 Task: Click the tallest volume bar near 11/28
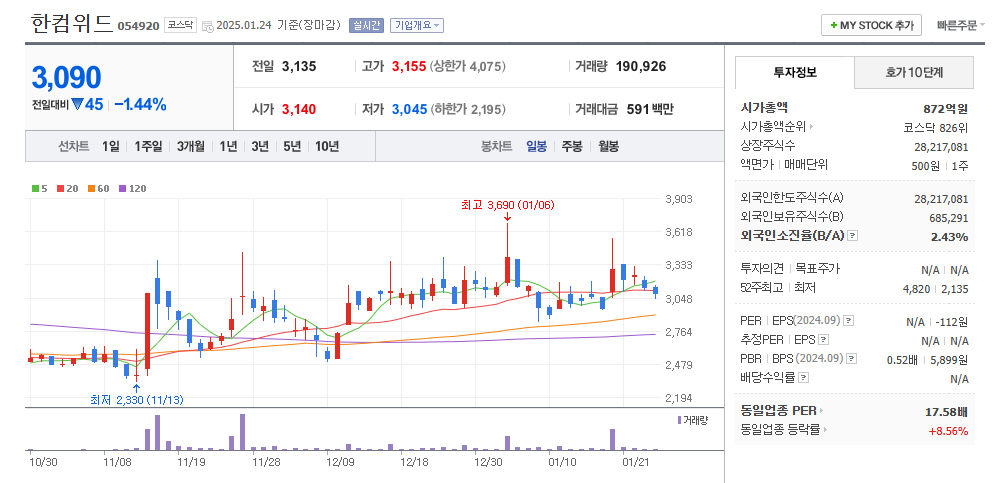(243, 432)
